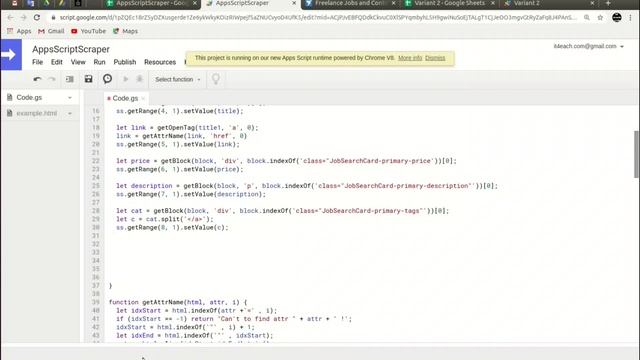Open the View menu
640x360 pixels.
[78, 62]
